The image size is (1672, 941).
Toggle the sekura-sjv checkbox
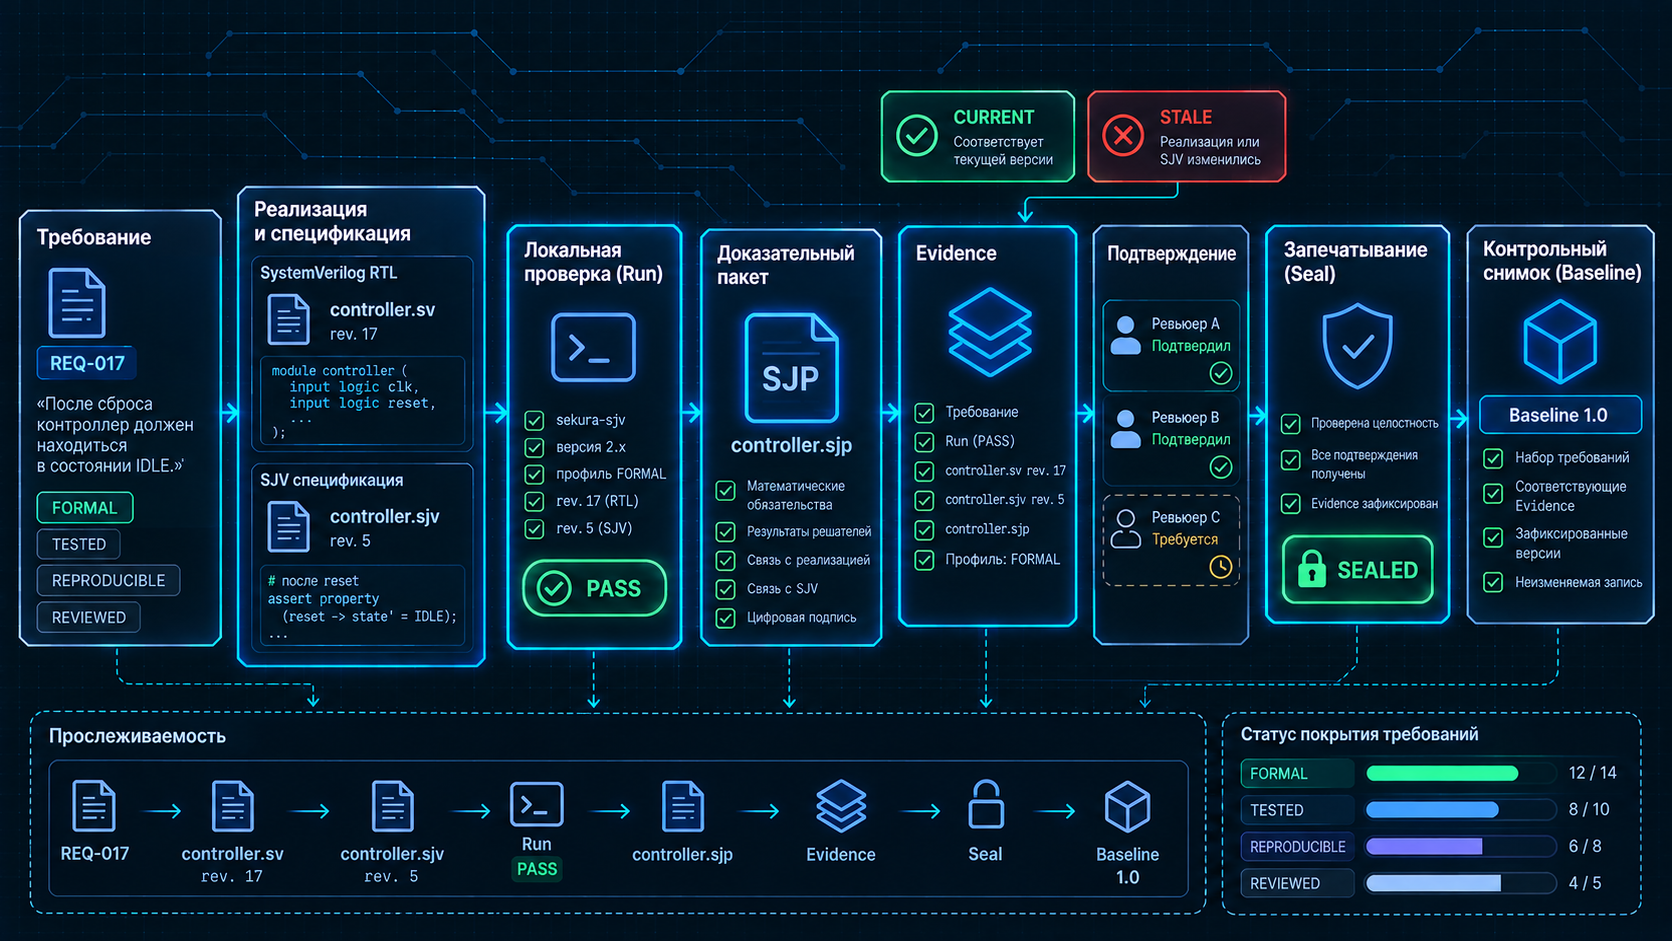point(535,420)
